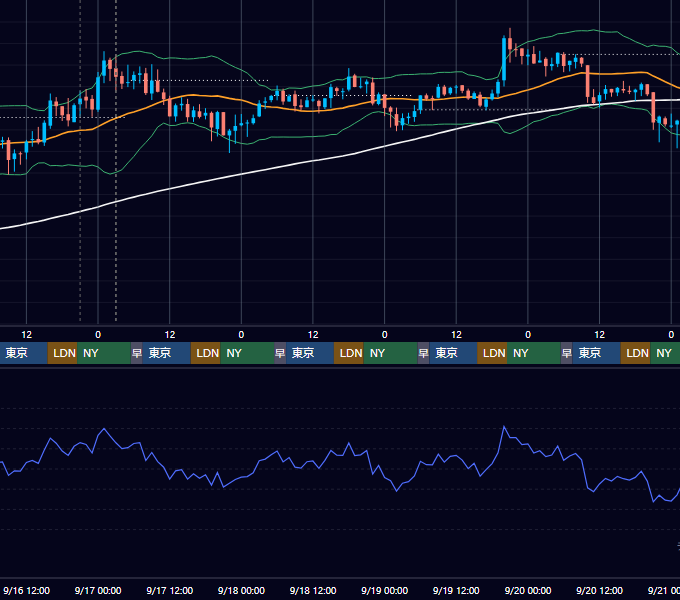This screenshot has width=680, height=600.
Task: Click the LDN block left of 9/19 00:00 NY
Action: pyautogui.click(x=349, y=353)
